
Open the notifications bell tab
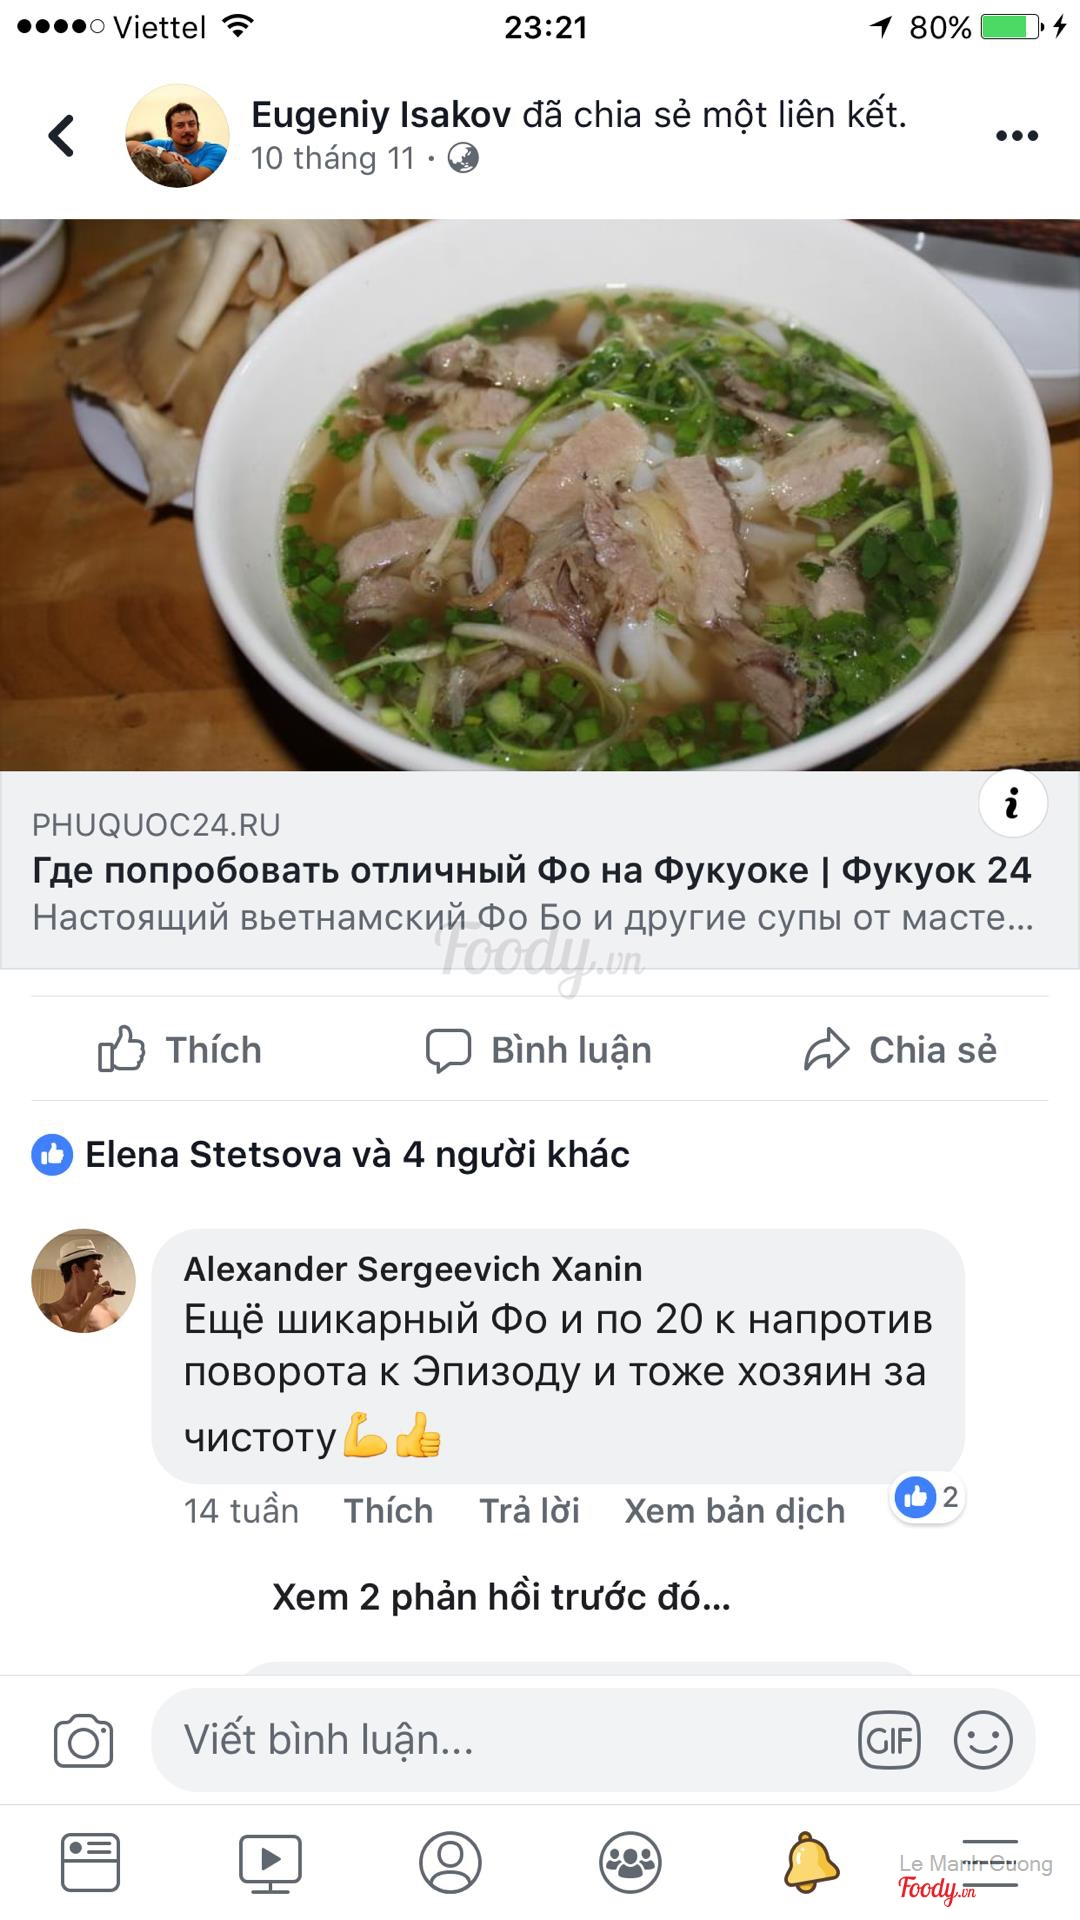[x=810, y=1862]
